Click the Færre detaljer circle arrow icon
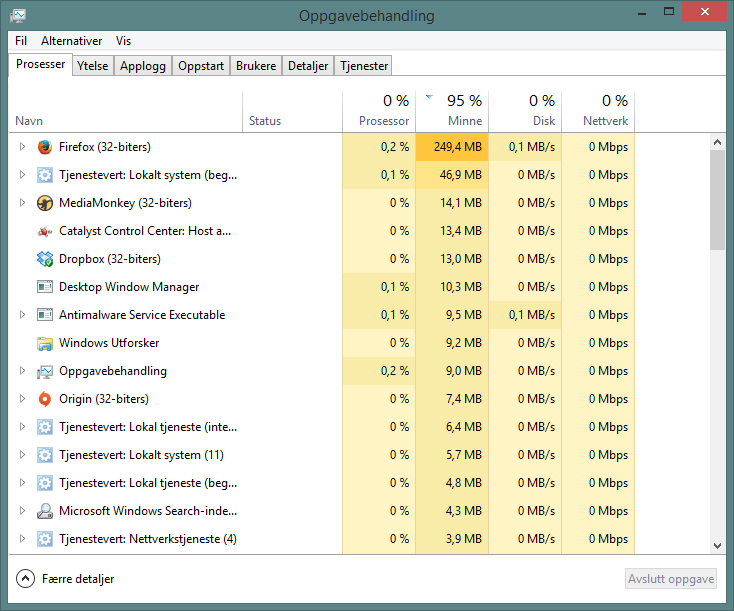This screenshot has width=734, height=611. coord(25,579)
